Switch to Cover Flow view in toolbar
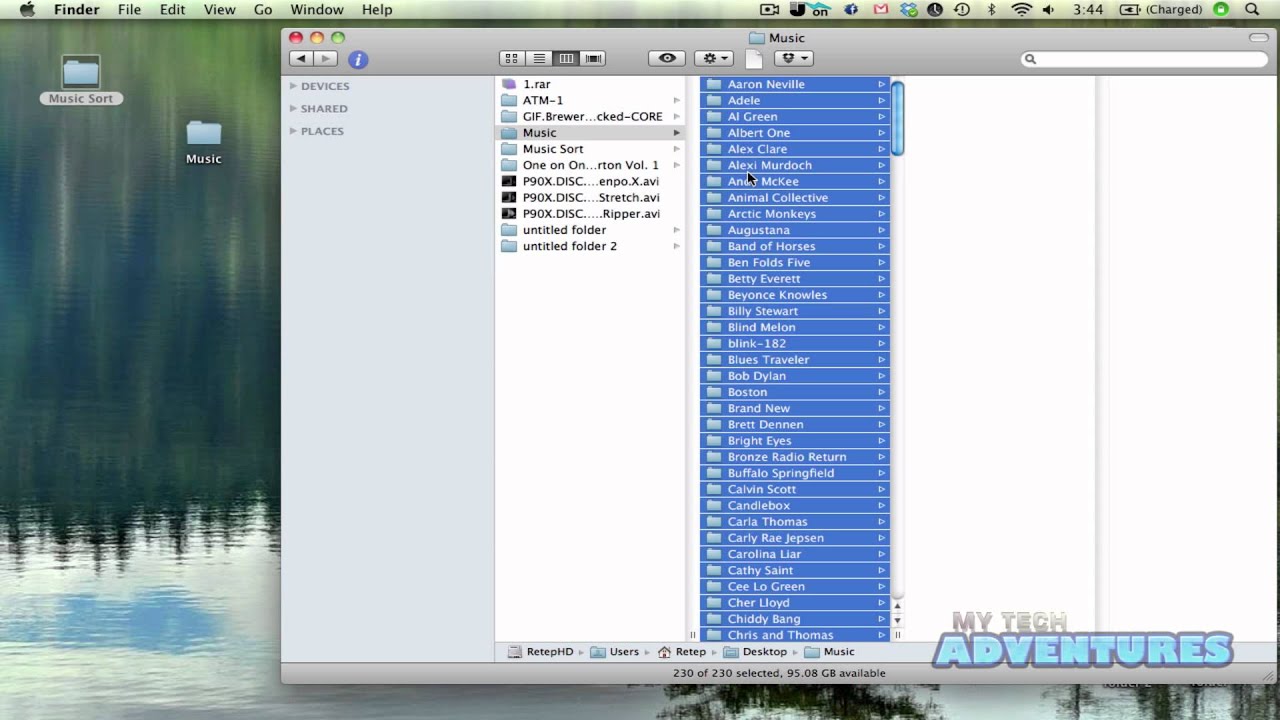The height and width of the screenshot is (720, 1280). [x=593, y=59]
